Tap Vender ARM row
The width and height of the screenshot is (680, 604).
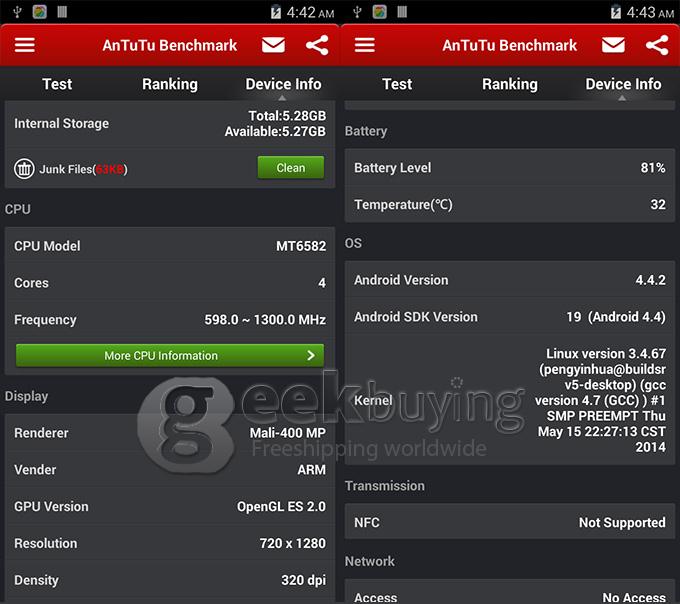(x=170, y=470)
